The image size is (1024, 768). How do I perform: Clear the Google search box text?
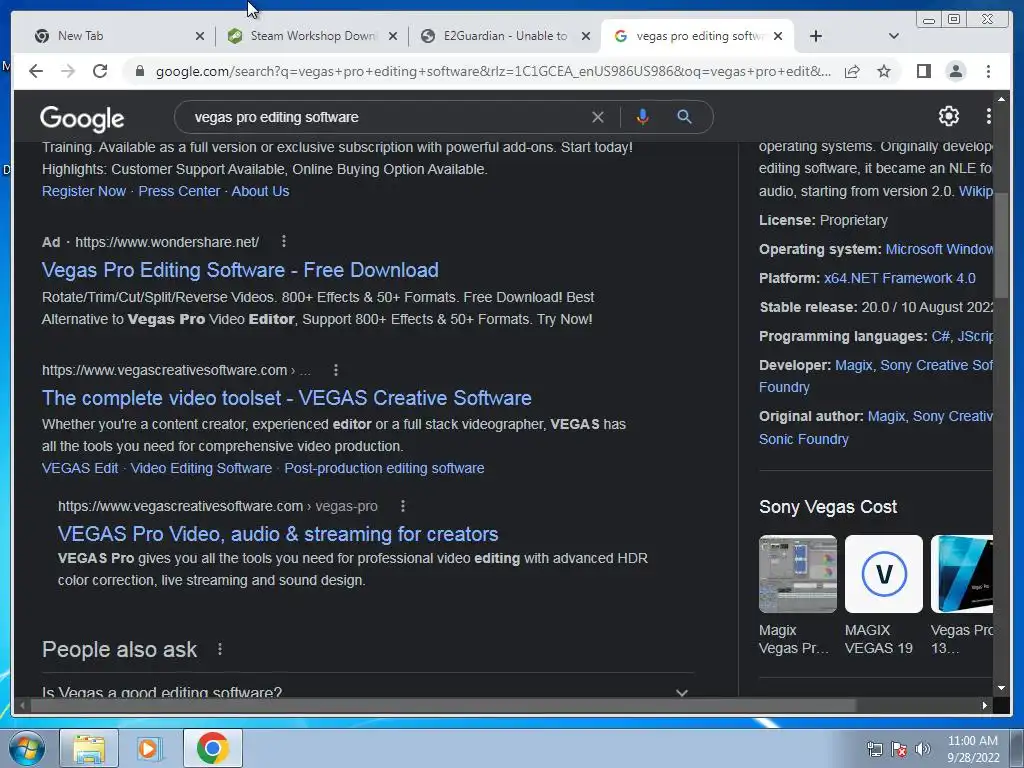(598, 117)
